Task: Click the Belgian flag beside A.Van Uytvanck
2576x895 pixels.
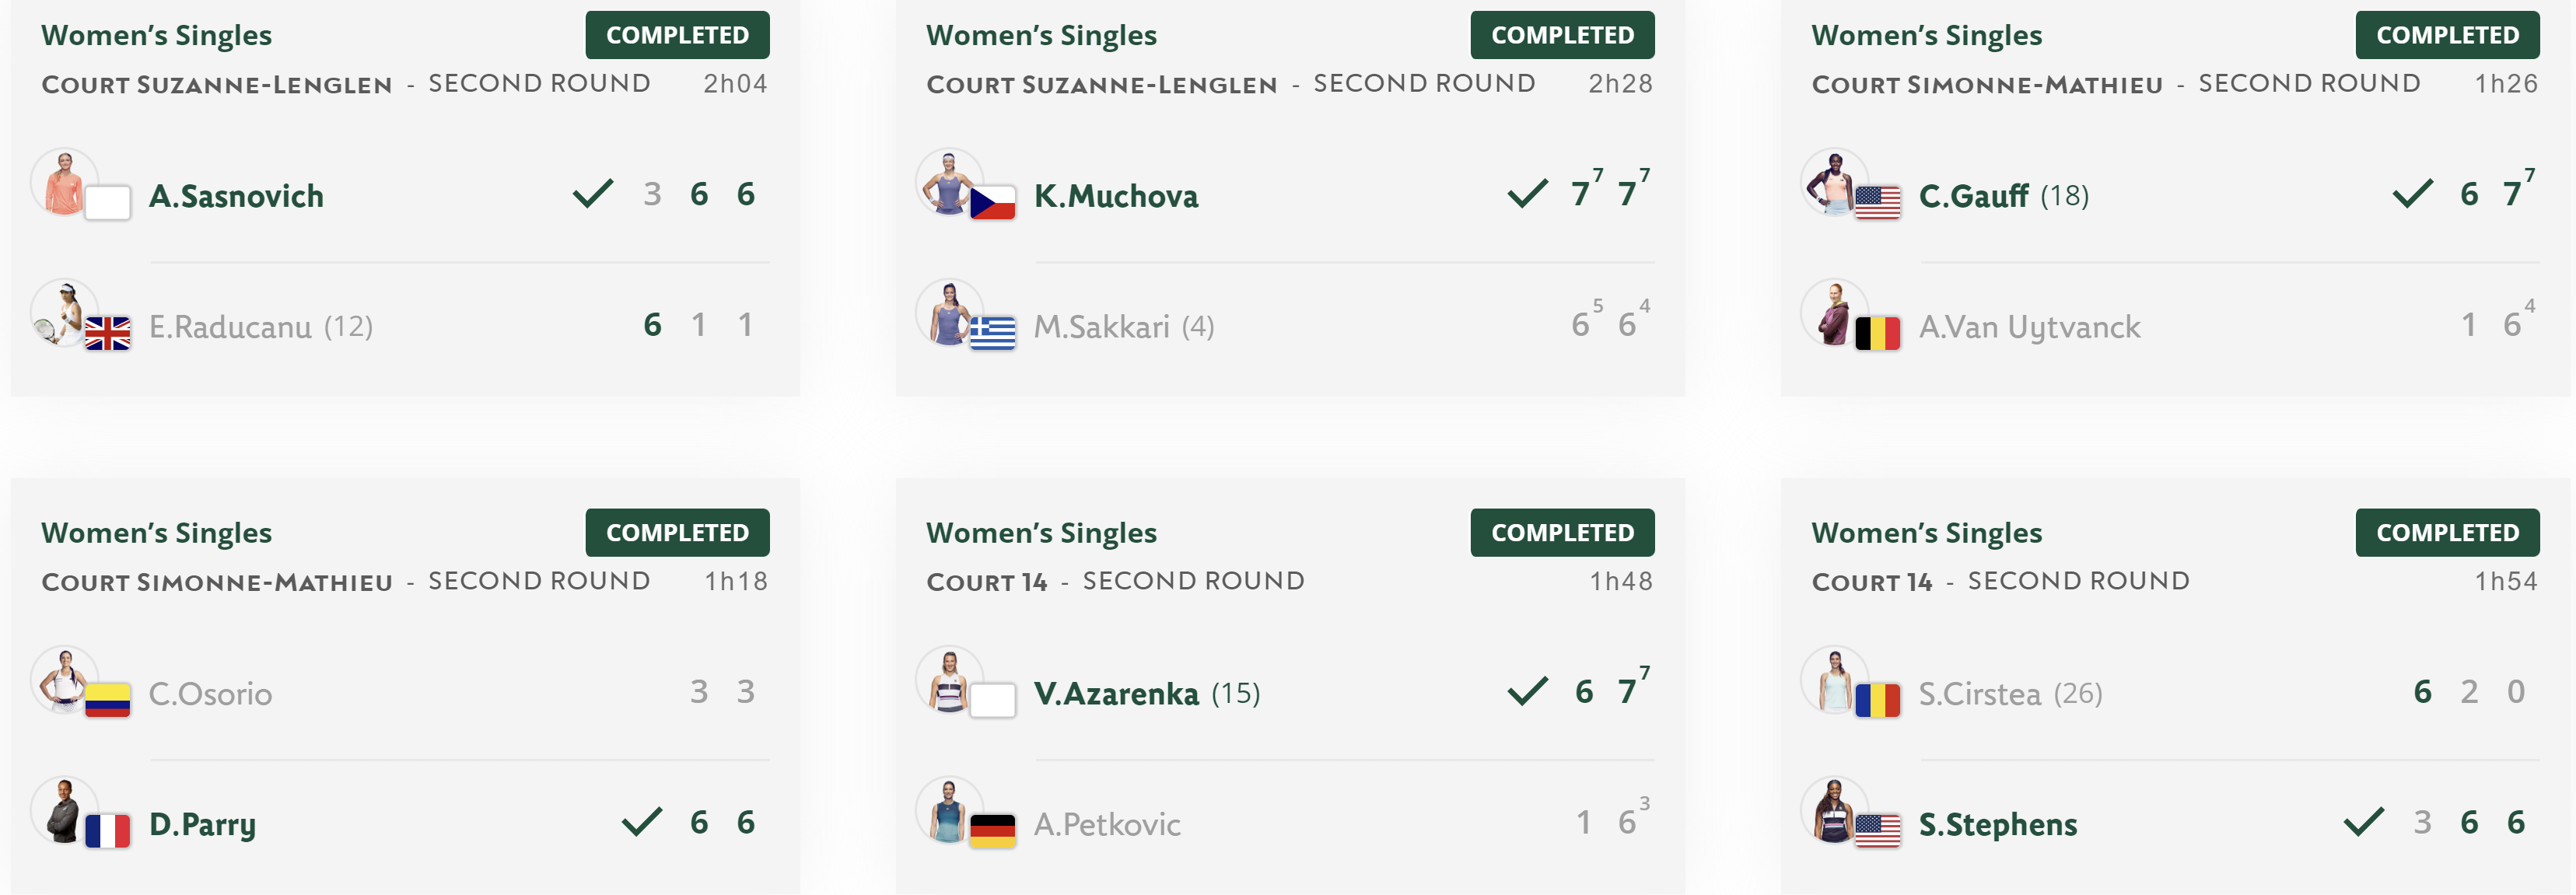Action: 1878,333
